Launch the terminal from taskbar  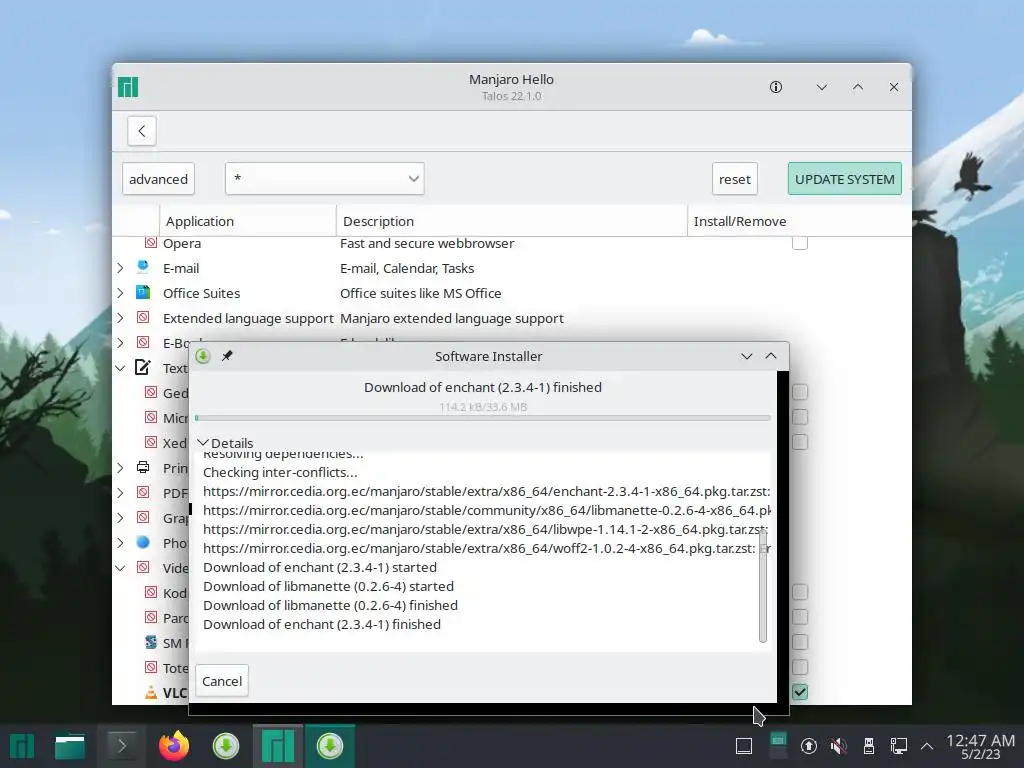tap(122, 746)
